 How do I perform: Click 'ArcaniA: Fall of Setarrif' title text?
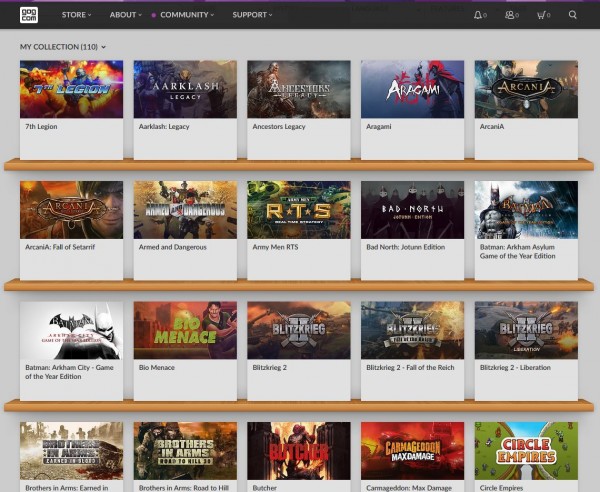click(60, 247)
